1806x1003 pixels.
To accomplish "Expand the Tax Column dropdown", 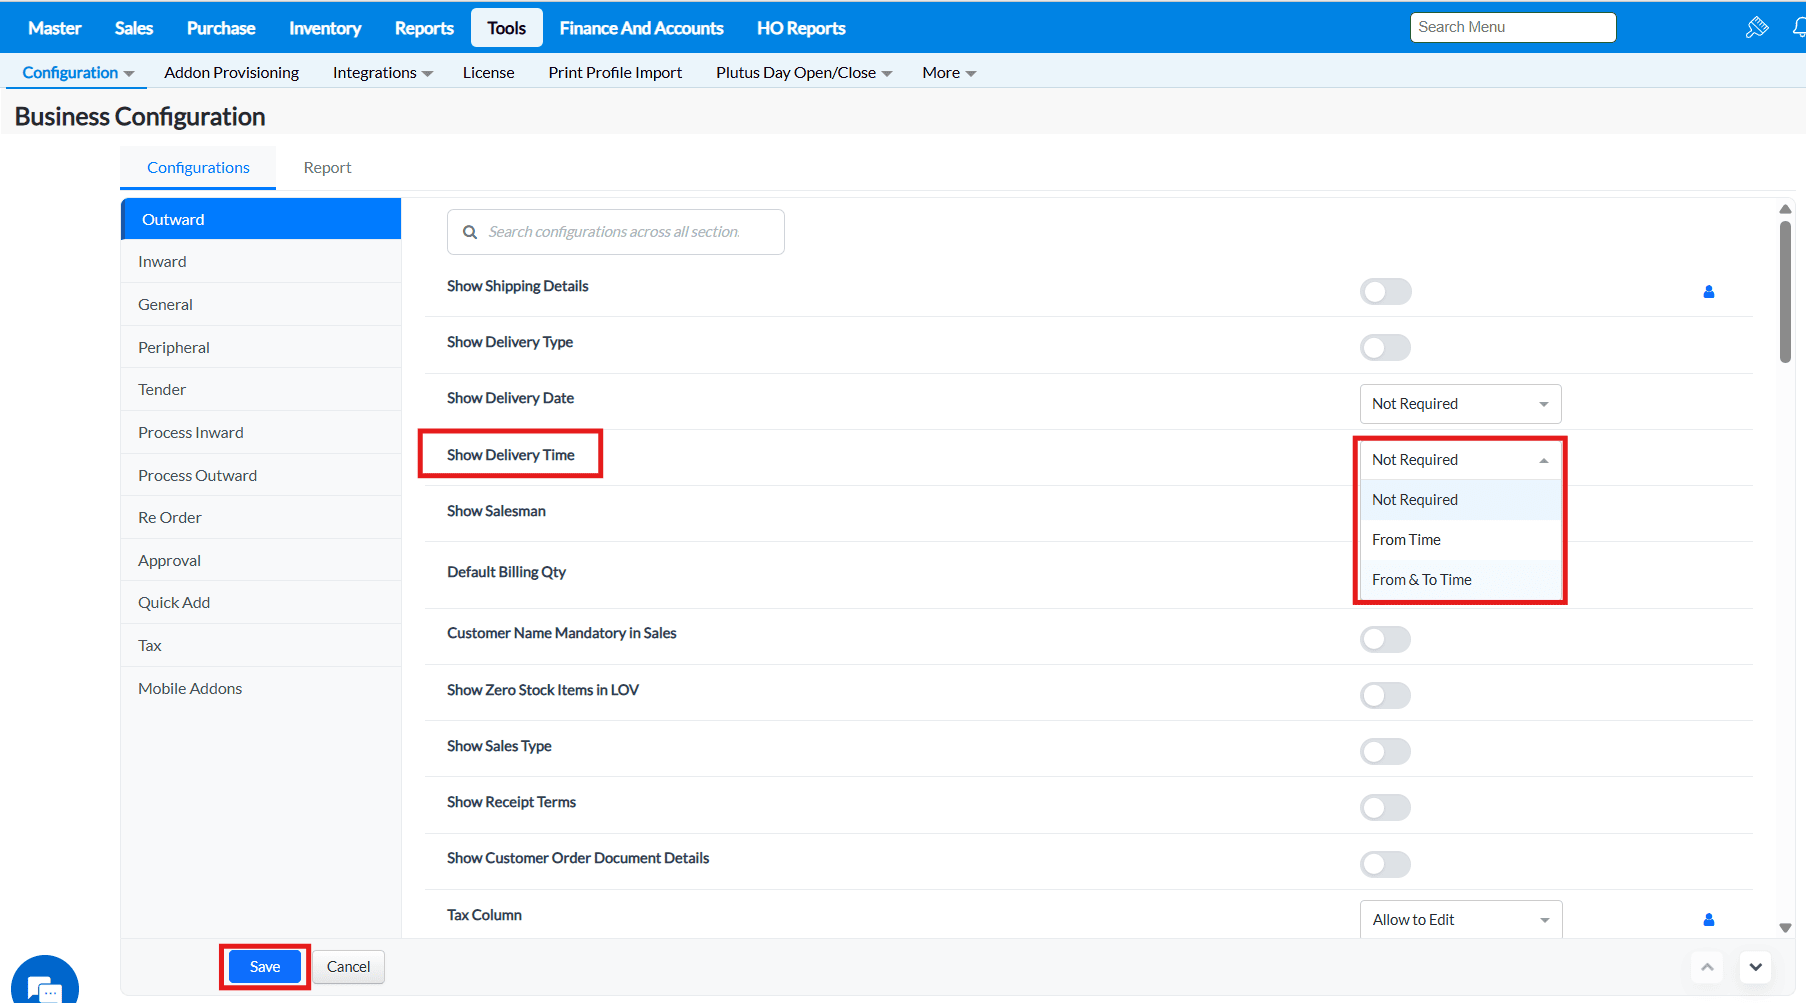I will (x=1461, y=920).
